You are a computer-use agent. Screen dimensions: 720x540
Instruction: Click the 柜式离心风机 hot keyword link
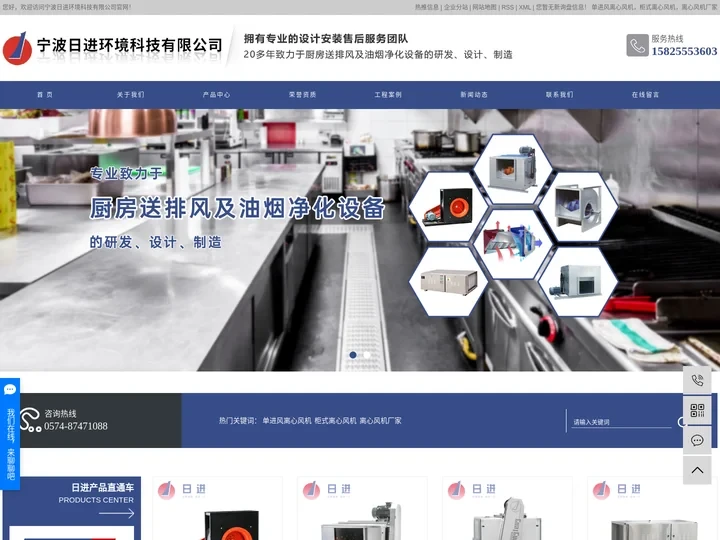coord(335,421)
